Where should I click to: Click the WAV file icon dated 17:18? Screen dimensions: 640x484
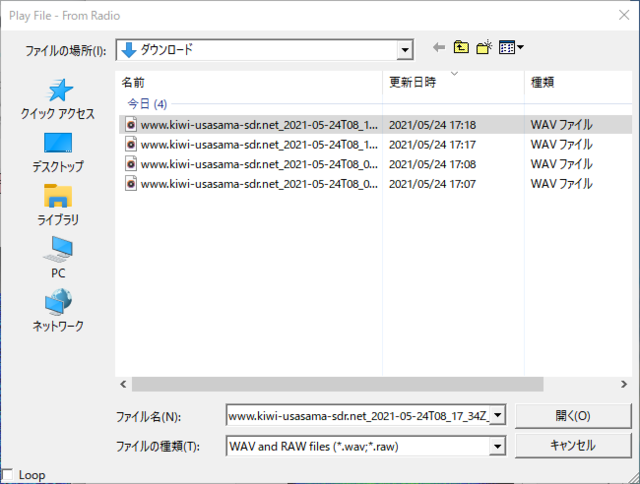coord(131,124)
